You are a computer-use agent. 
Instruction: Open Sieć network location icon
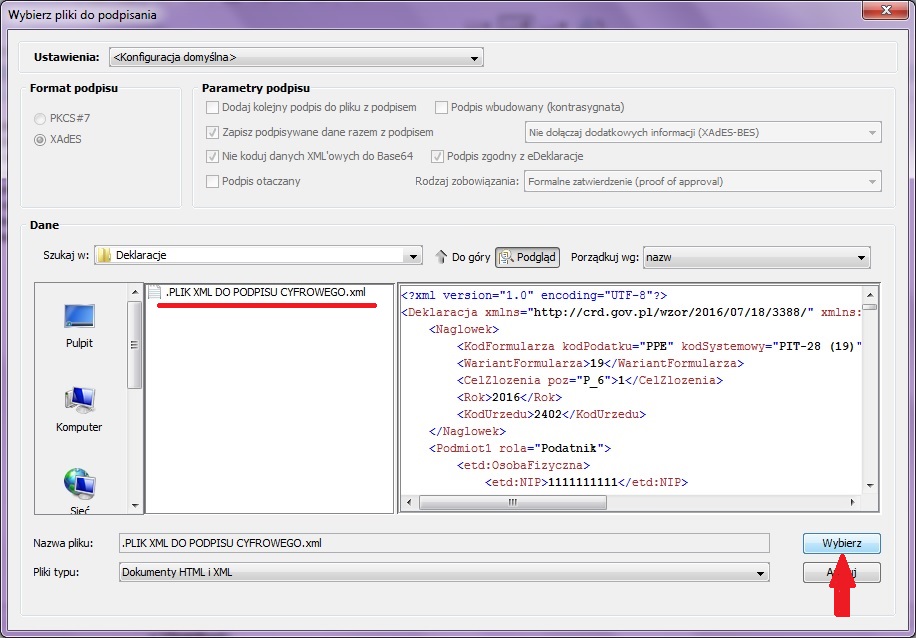79,491
